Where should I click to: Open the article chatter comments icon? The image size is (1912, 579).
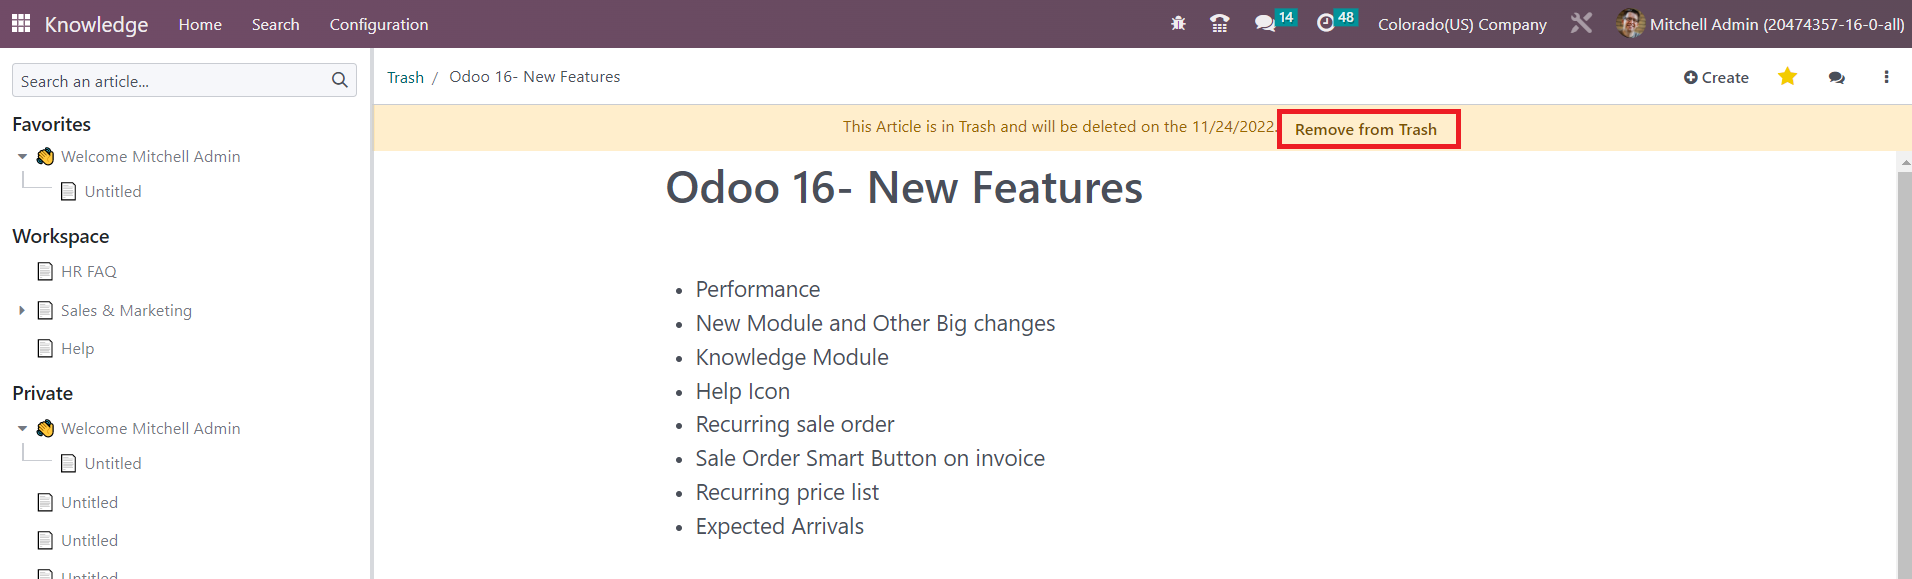[x=1836, y=77]
